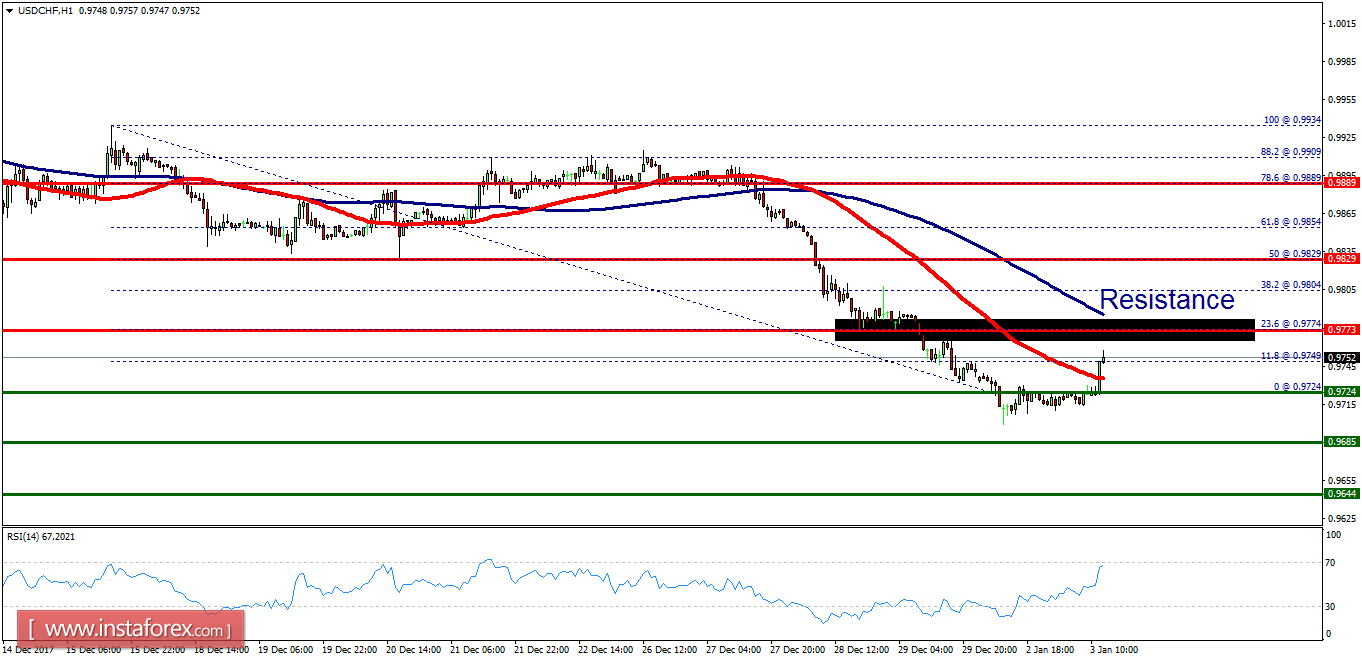The image size is (1362, 661).
Task: Click the RSI(14) 67.2021 indicator label
Action: [40, 537]
